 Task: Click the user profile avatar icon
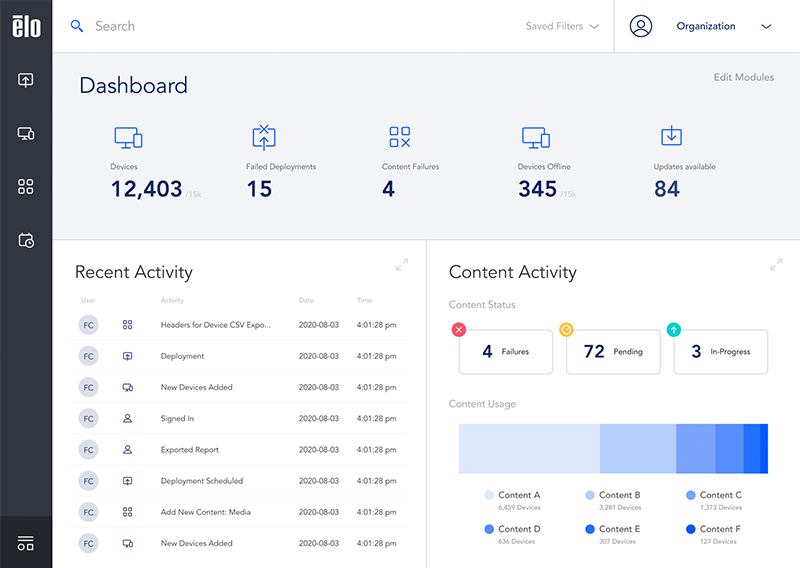tap(641, 26)
